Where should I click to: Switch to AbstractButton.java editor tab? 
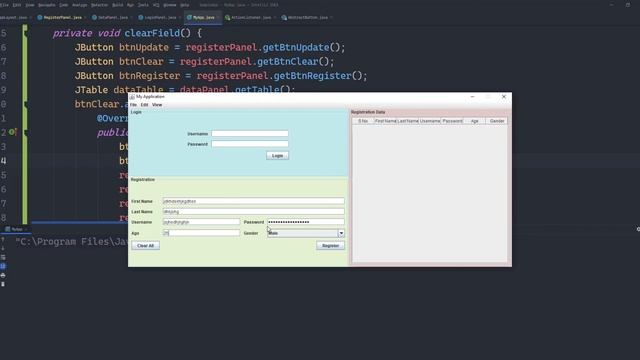tap(307, 18)
